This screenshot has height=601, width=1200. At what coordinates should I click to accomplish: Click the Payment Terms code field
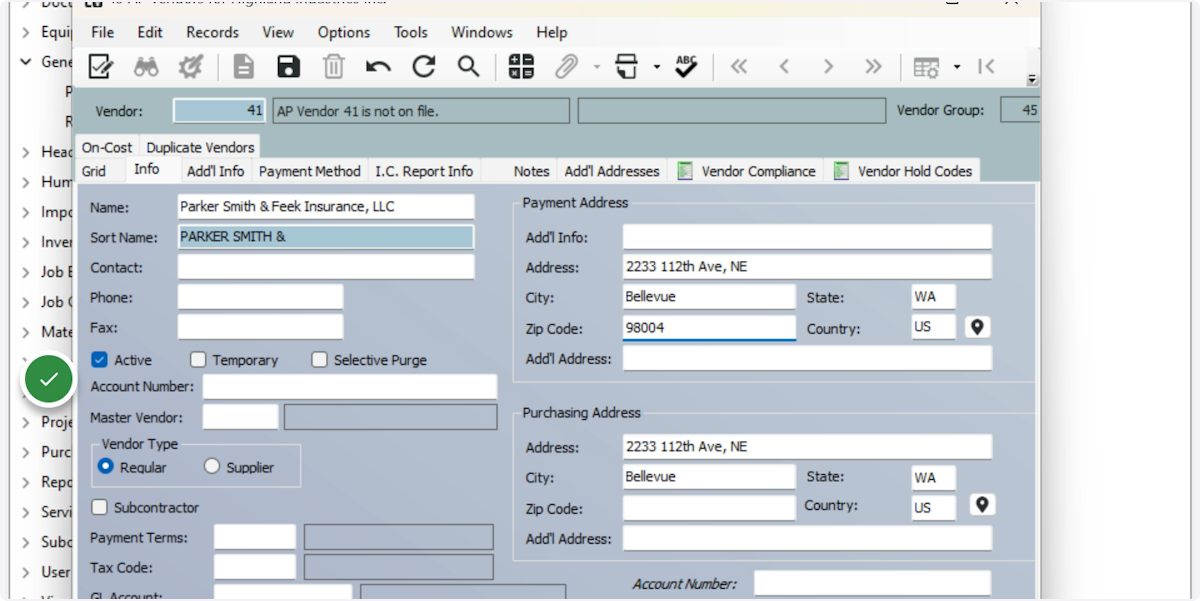[x=254, y=537]
